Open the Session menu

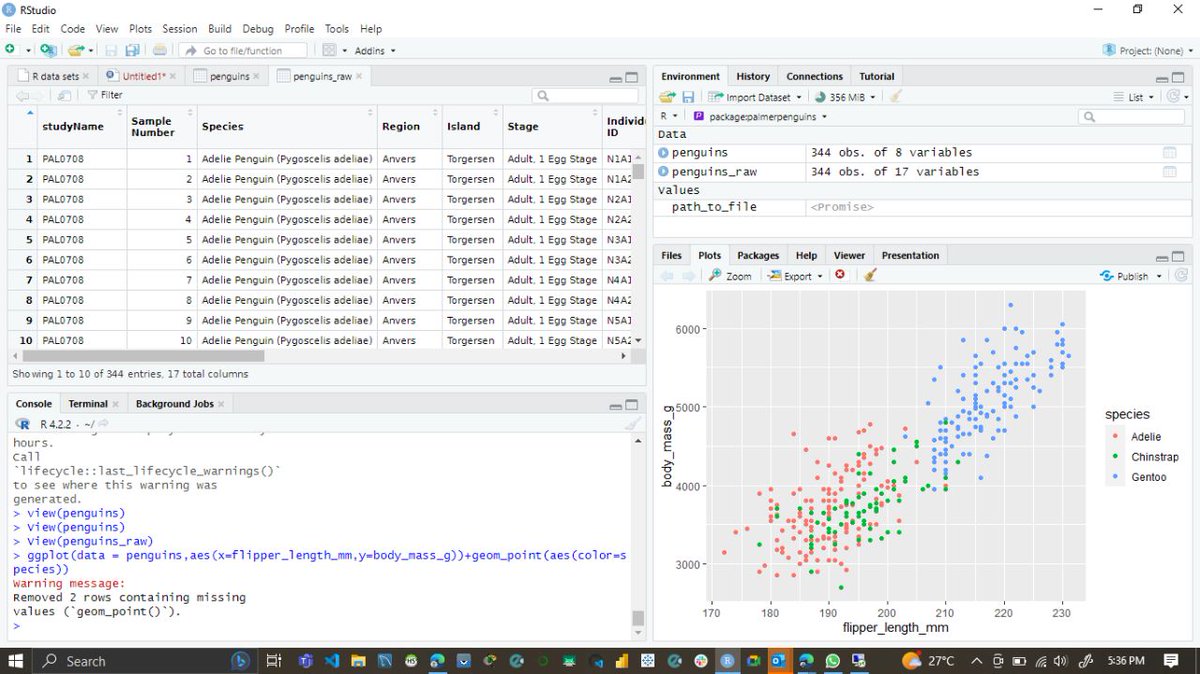coord(180,28)
